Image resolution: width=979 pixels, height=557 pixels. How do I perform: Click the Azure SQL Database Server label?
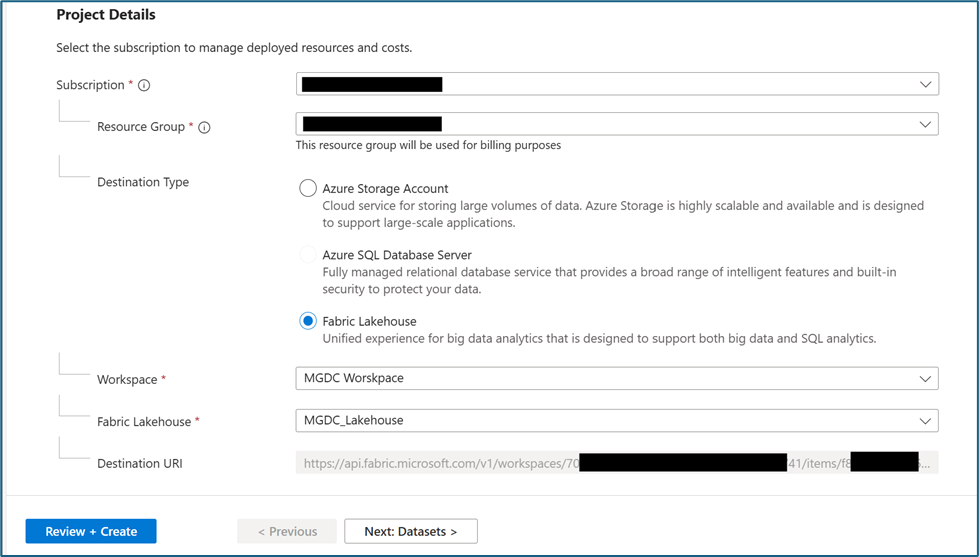pyautogui.click(x=397, y=255)
